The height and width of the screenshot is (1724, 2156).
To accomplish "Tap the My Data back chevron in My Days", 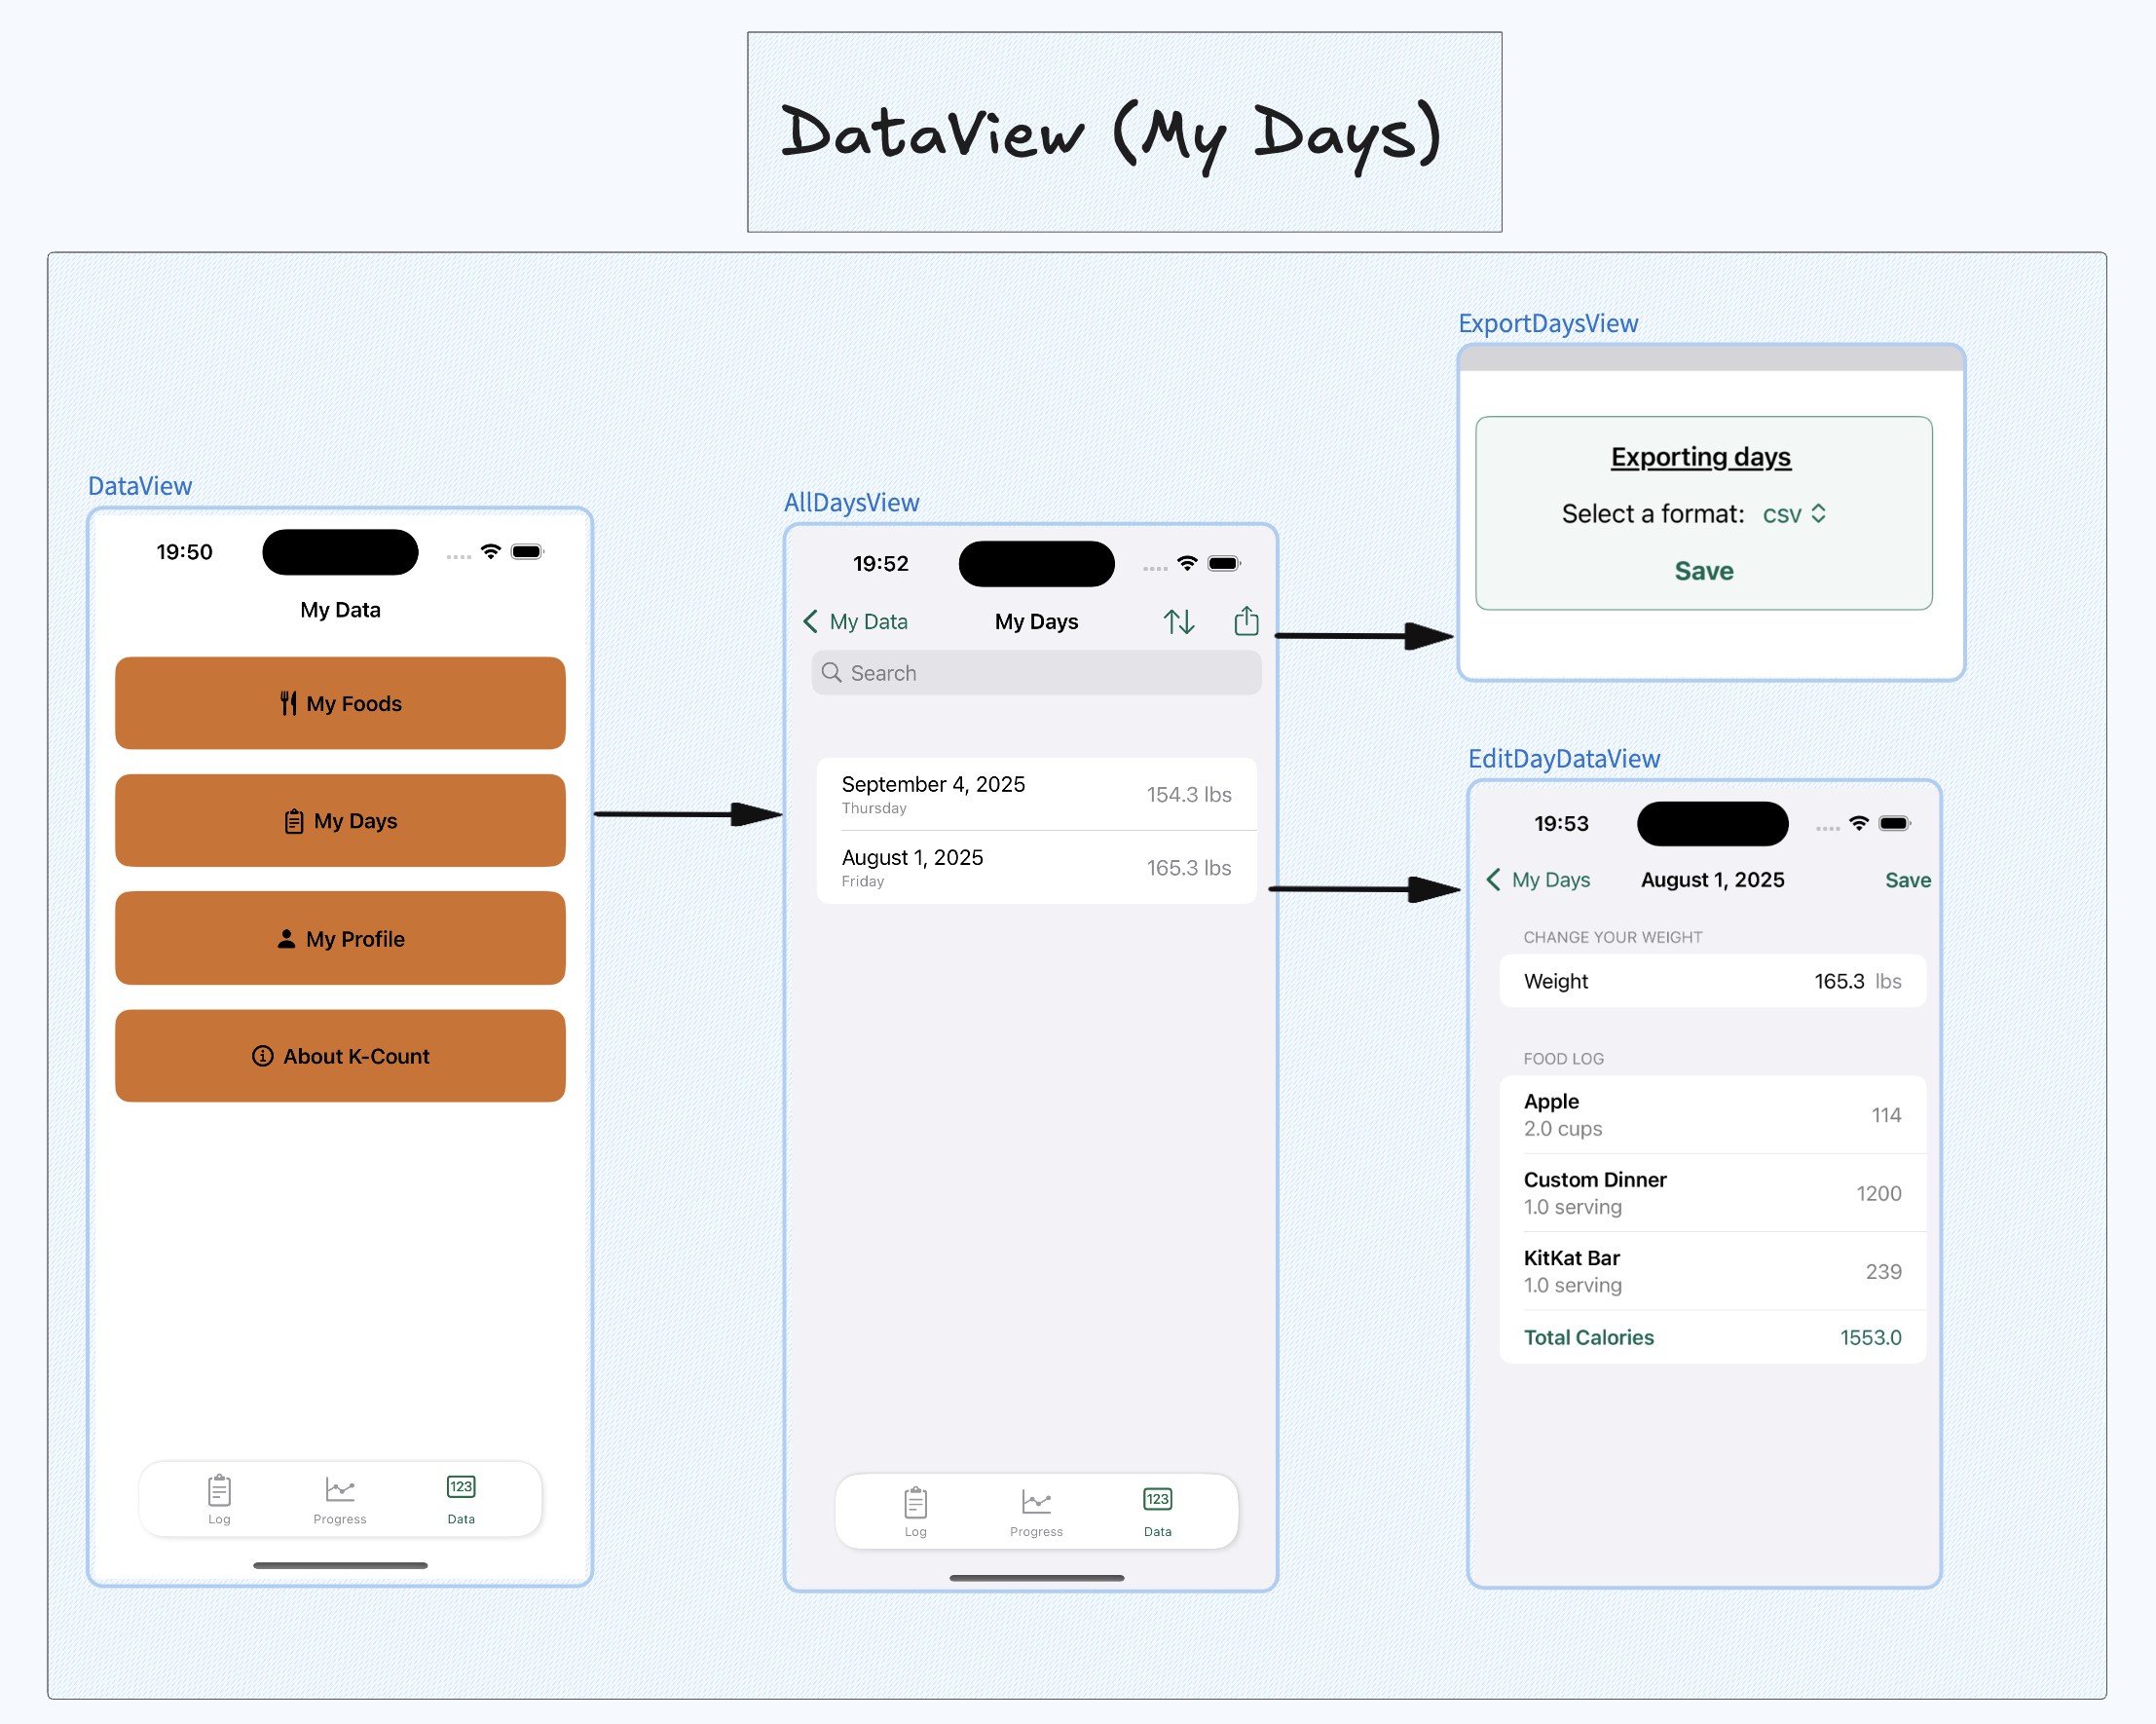I will point(811,621).
